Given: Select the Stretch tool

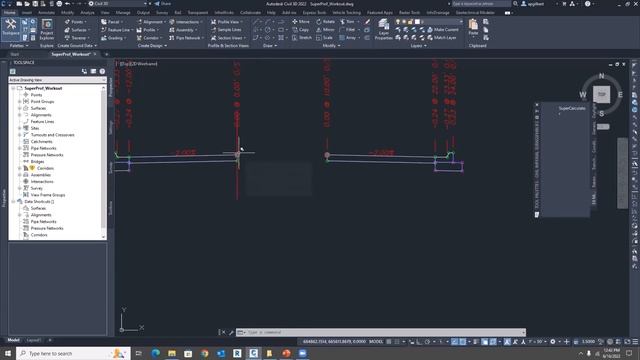Looking at the screenshot, I should (302, 38).
